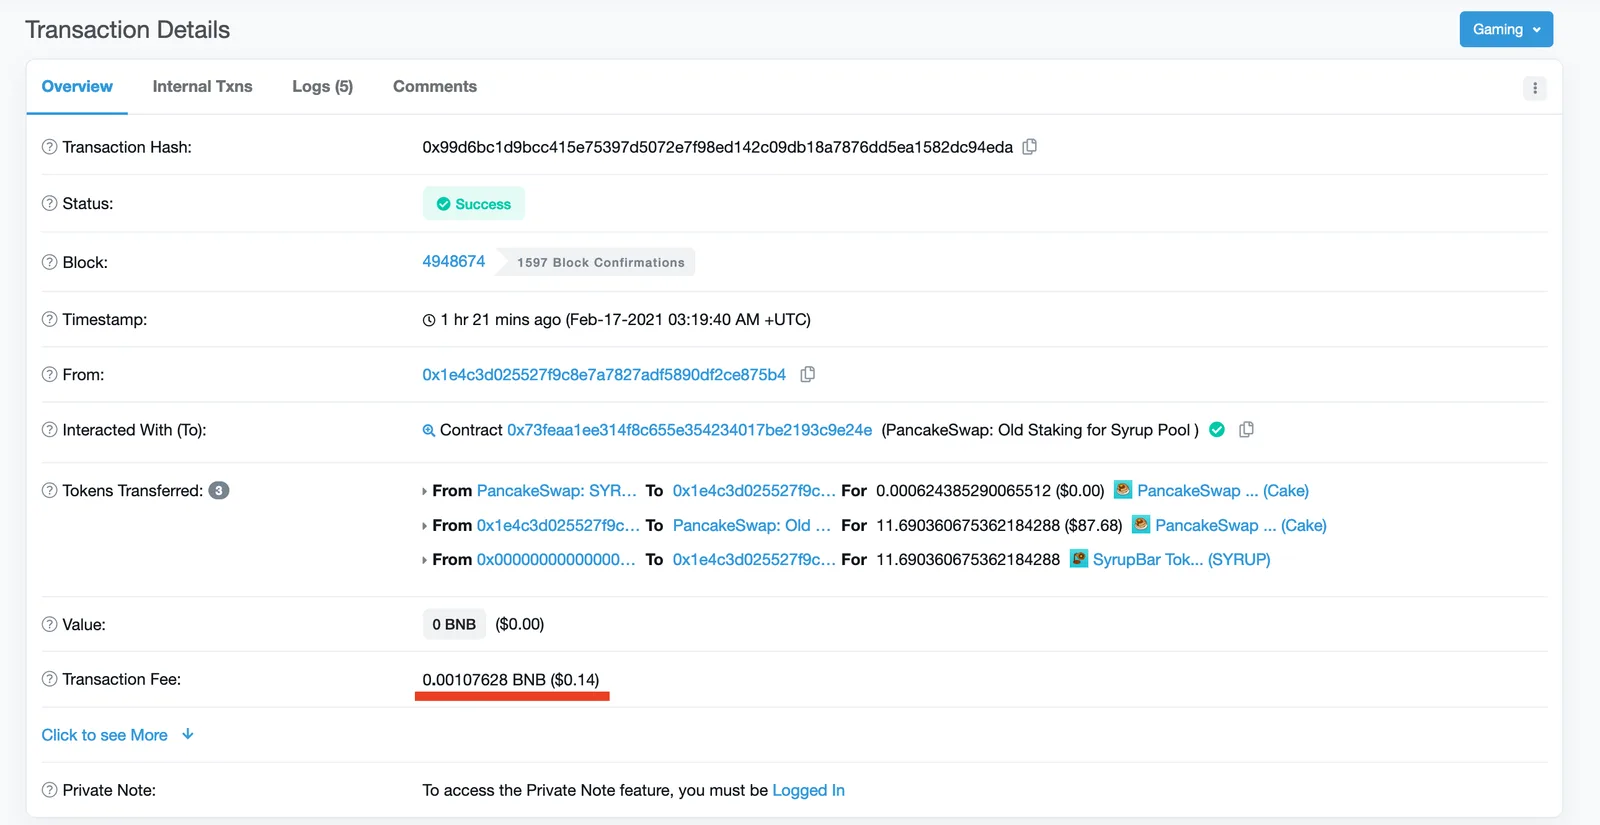
Task: Open contract address 0x73feaa1ee314f8c... link
Action: [x=689, y=429]
